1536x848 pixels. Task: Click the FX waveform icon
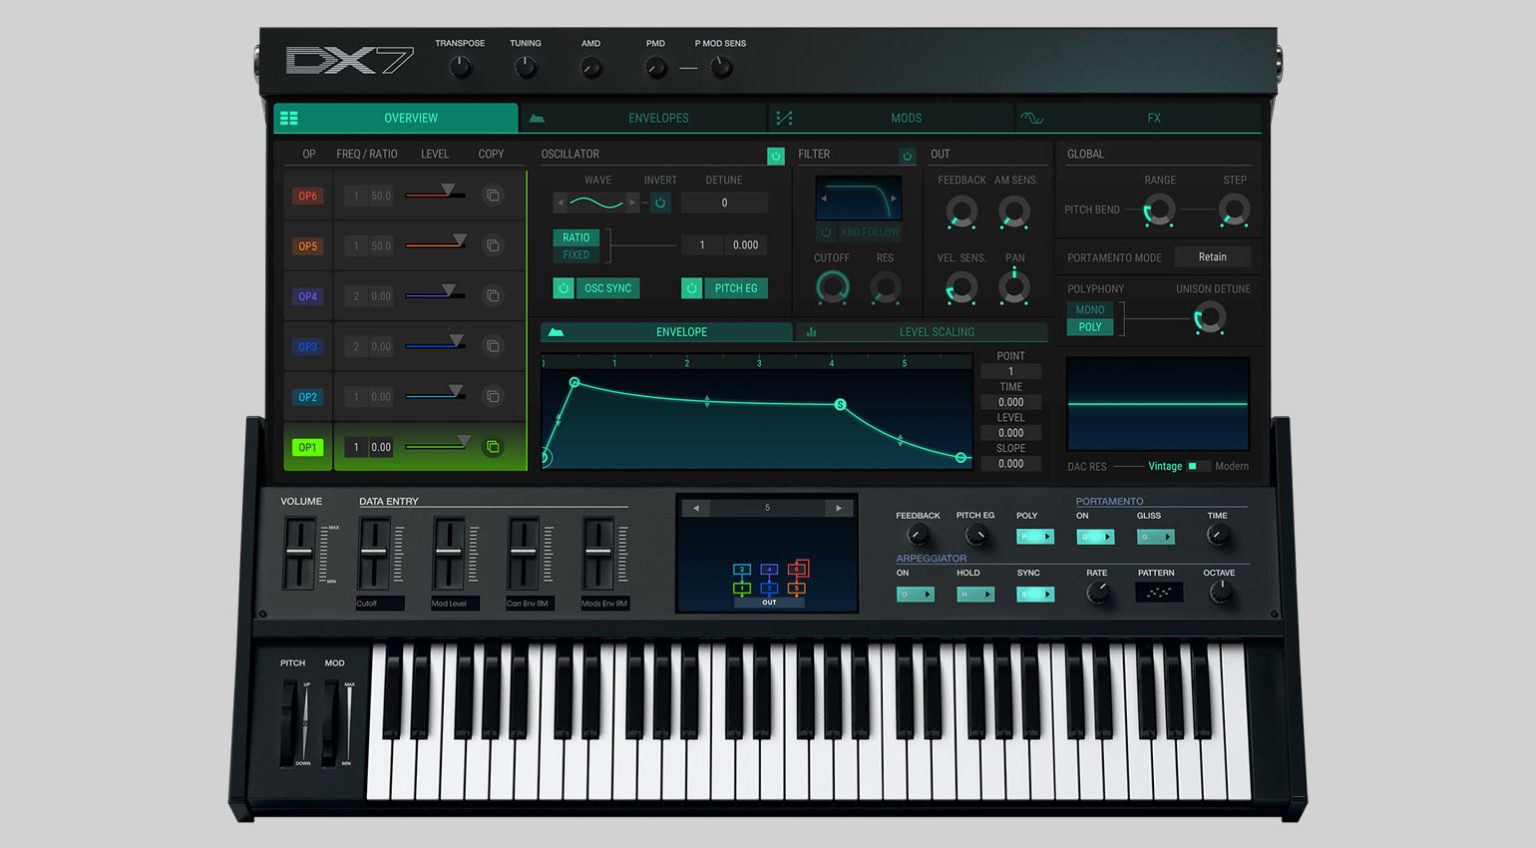(x=1034, y=117)
